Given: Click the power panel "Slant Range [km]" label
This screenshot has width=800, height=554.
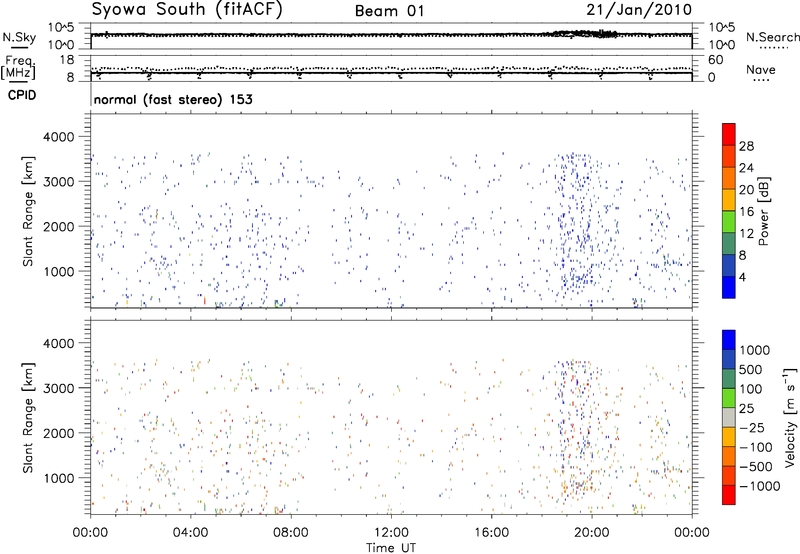Looking at the screenshot, I should point(28,211).
